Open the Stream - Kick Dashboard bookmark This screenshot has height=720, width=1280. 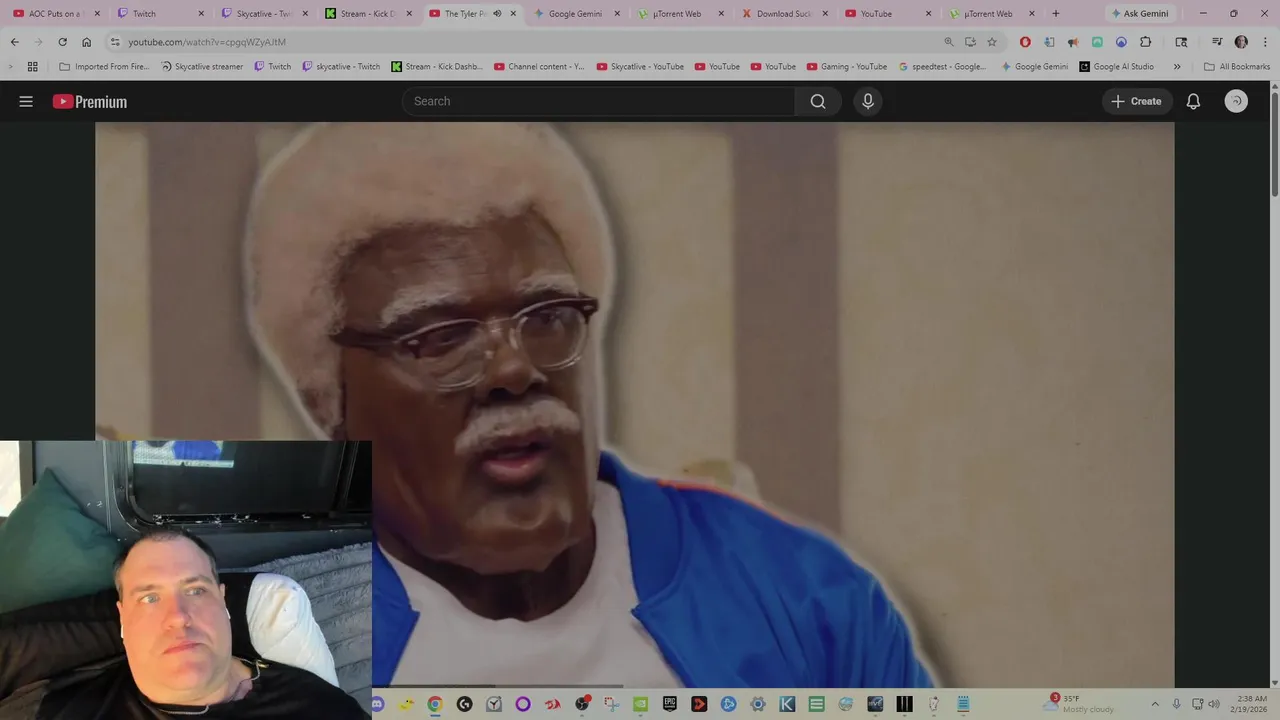tap(436, 67)
